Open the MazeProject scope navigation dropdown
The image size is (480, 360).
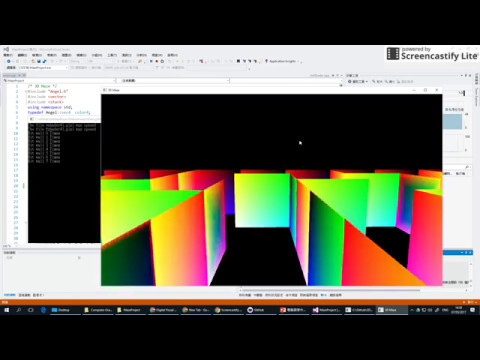point(59,81)
